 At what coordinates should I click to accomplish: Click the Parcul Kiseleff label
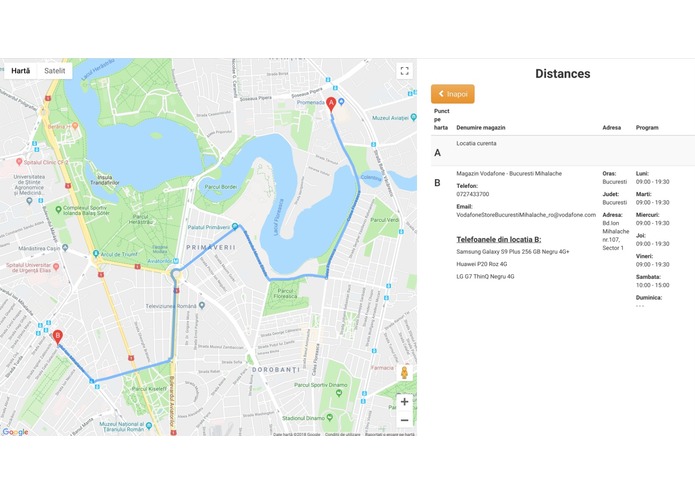pyautogui.click(x=149, y=389)
